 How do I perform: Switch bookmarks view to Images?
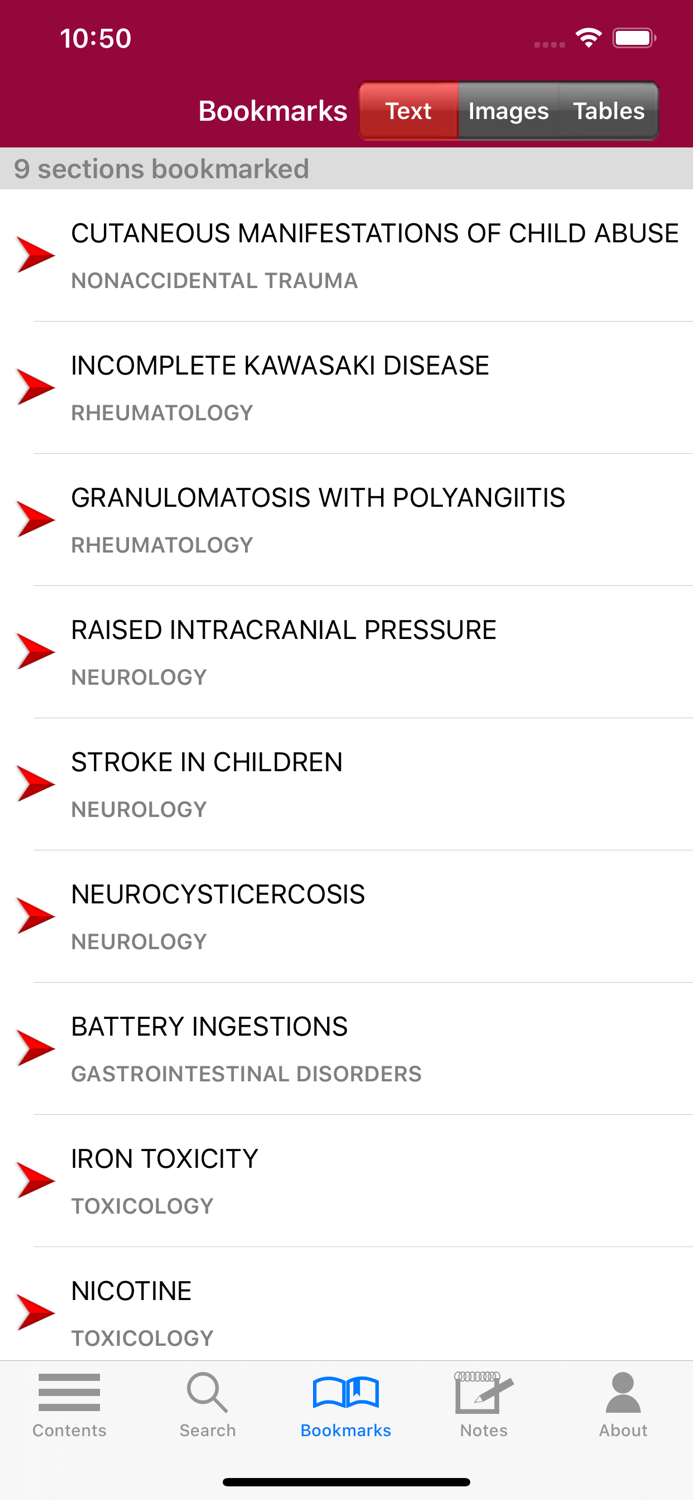[508, 111]
